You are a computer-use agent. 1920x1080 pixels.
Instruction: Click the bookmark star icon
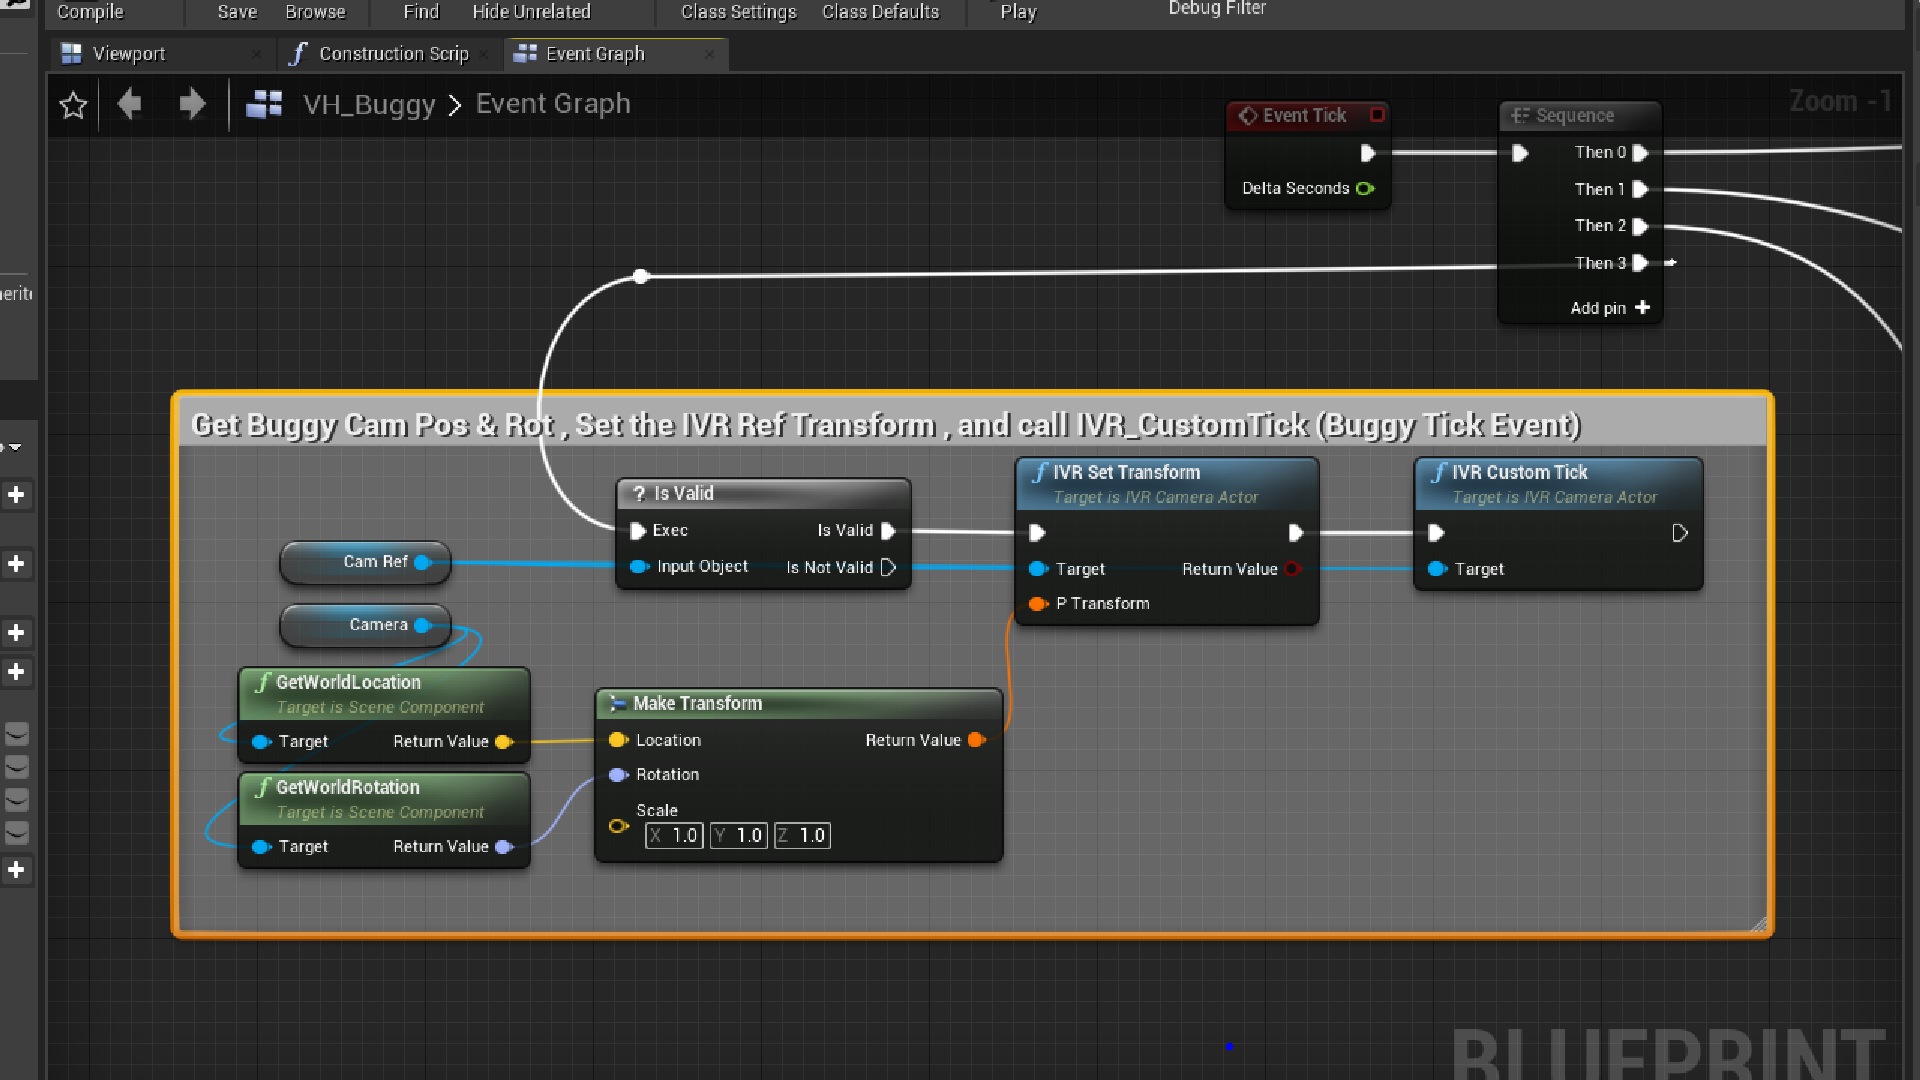pyautogui.click(x=73, y=104)
